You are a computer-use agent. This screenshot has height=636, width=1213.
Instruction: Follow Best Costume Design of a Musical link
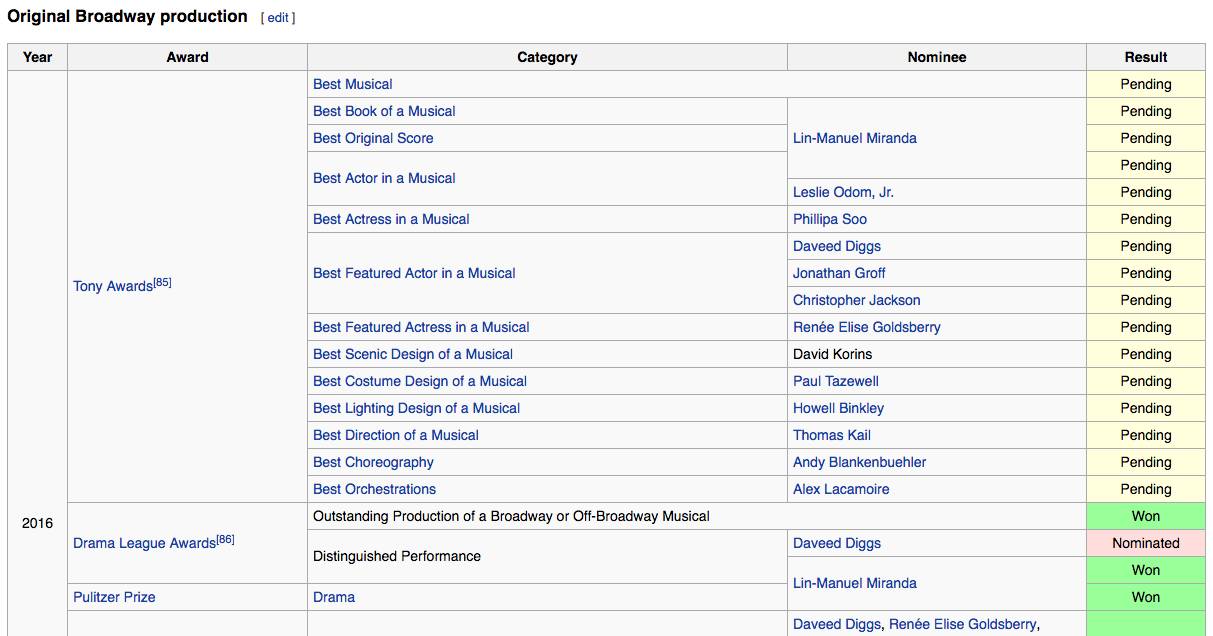(420, 381)
